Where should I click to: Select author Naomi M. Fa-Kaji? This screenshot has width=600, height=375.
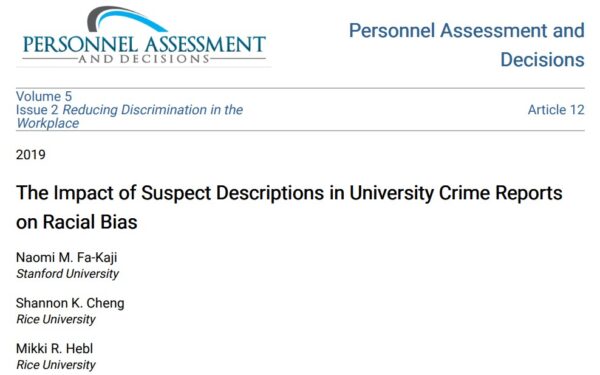click(x=67, y=258)
